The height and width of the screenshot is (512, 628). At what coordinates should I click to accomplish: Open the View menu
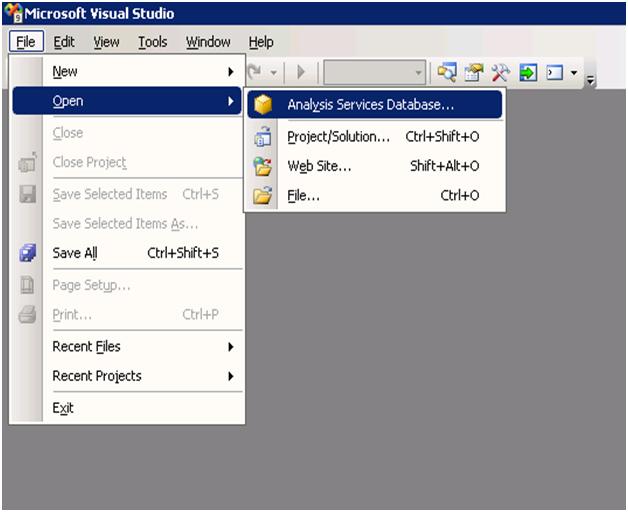(x=107, y=42)
